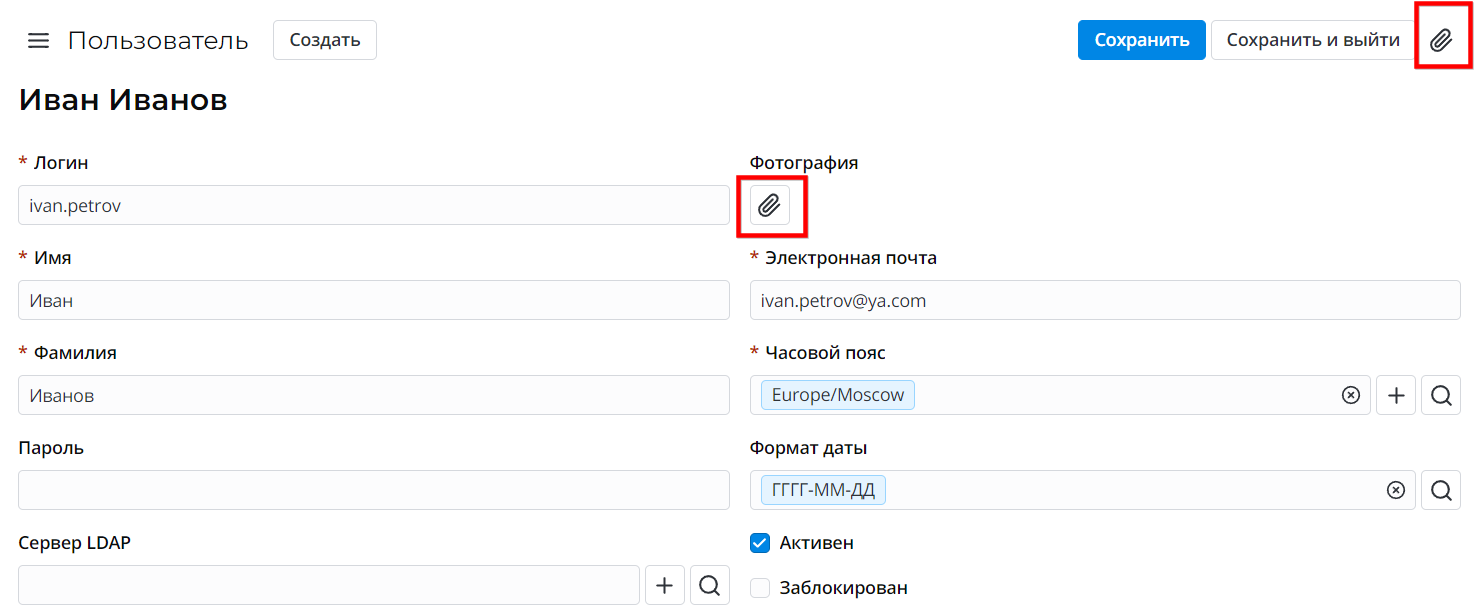This screenshot has height=613, width=1480.
Task: Add a new time zone with plus
Action: point(1396,395)
